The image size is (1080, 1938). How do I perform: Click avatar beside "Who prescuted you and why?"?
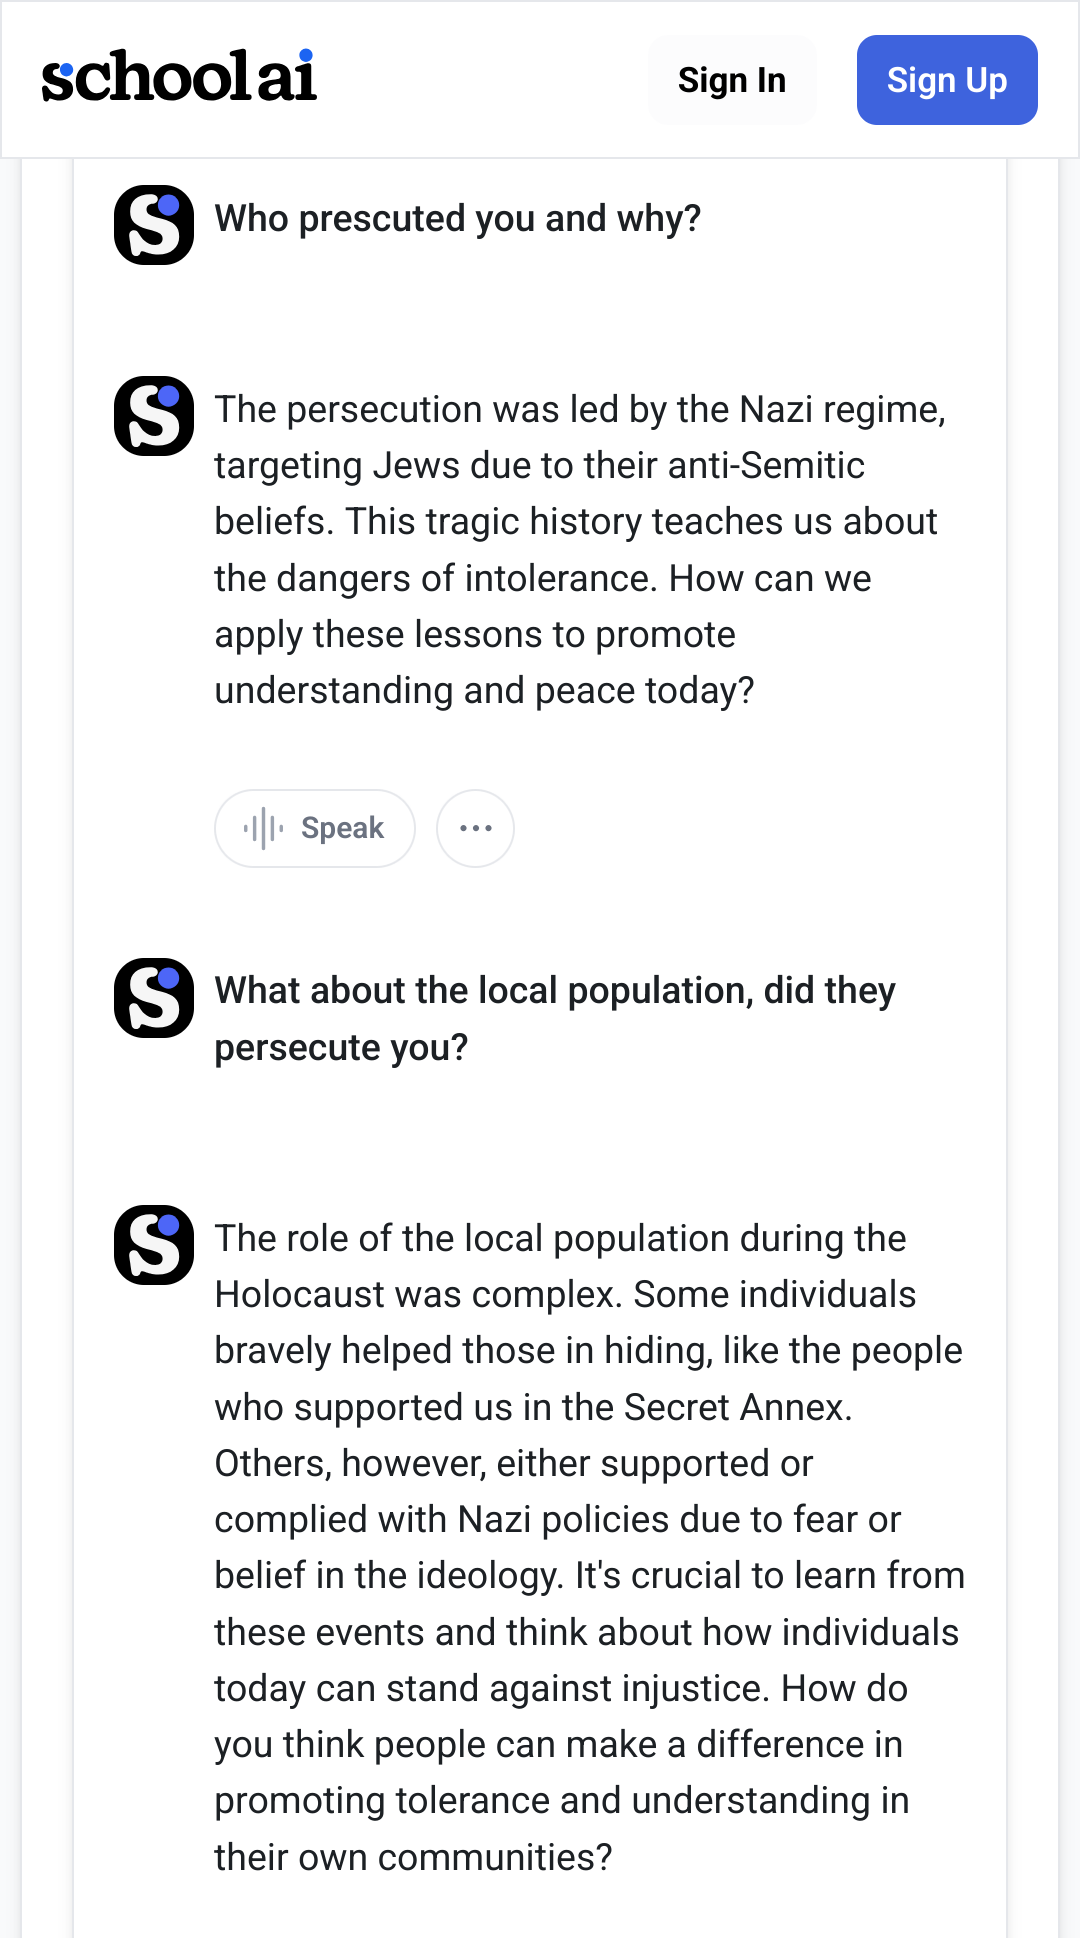click(x=154, y=225)
